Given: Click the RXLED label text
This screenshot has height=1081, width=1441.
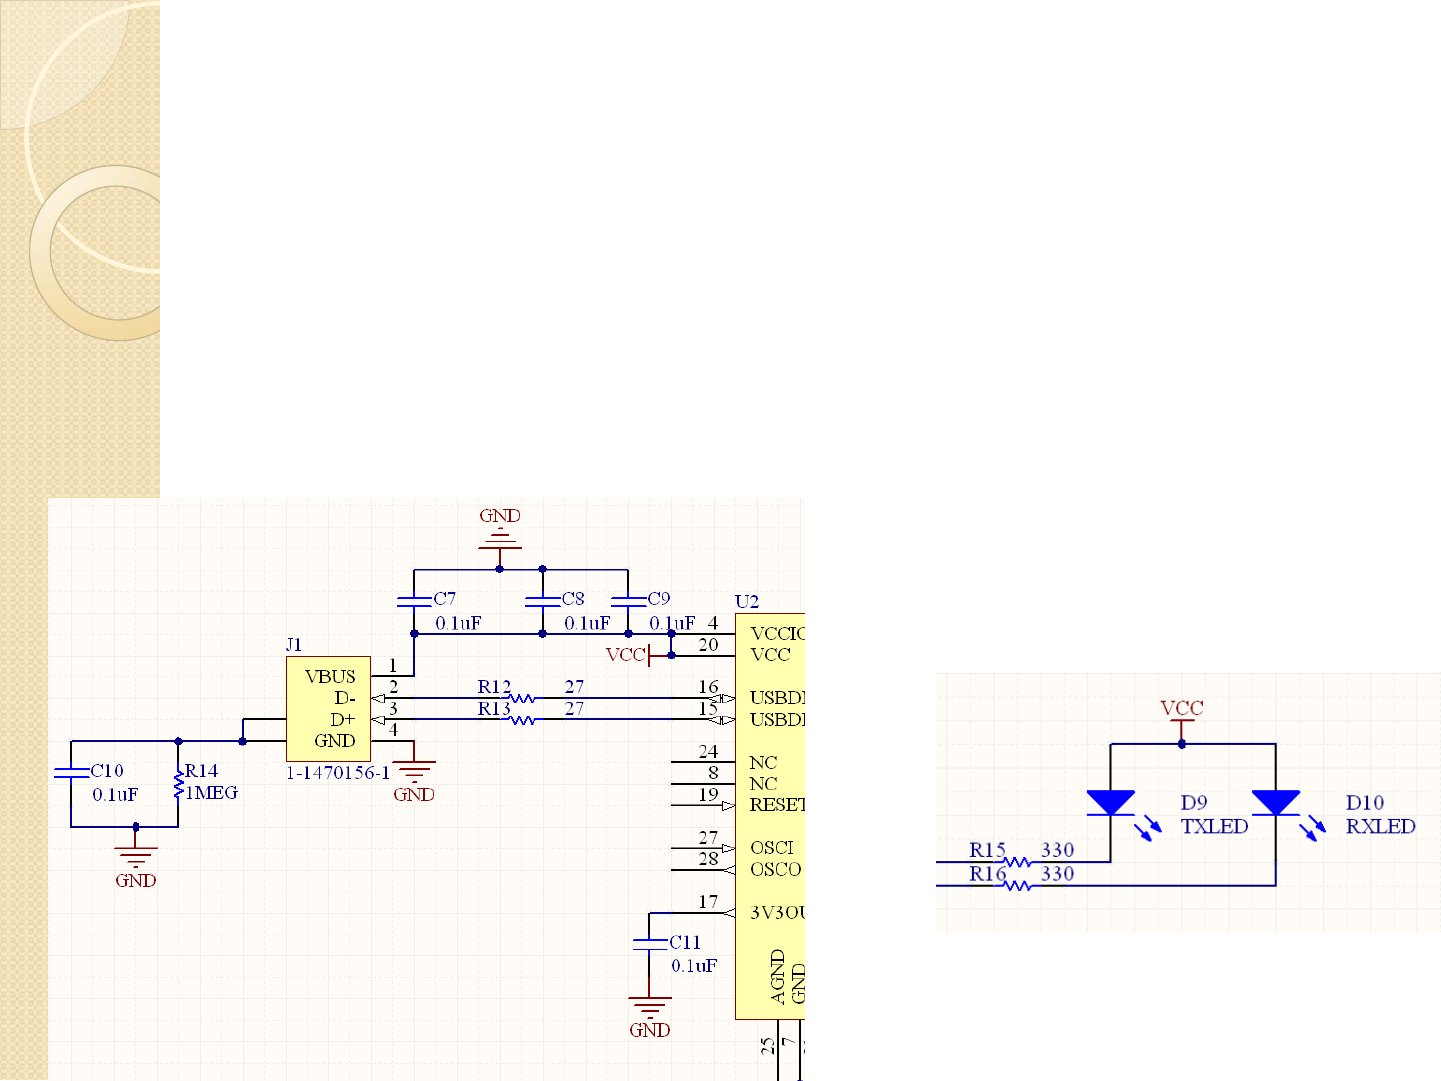Looking at the screenshot, I should 1381,827.
